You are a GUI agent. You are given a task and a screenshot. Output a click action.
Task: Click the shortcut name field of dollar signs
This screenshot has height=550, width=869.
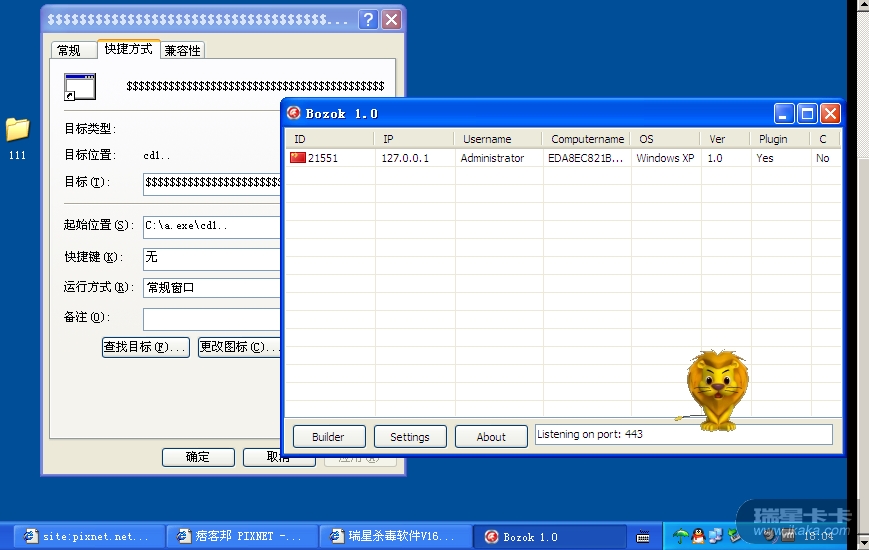(255, 86)
